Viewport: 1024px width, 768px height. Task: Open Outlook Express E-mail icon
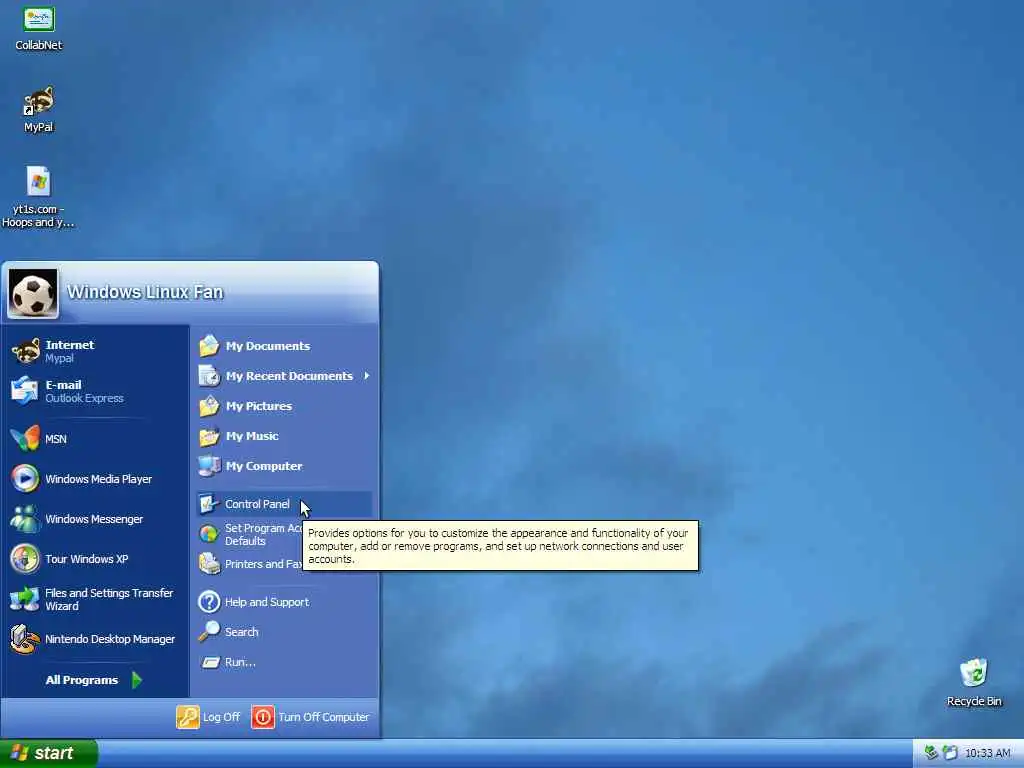pyautogui.click(x=25, y=391)
